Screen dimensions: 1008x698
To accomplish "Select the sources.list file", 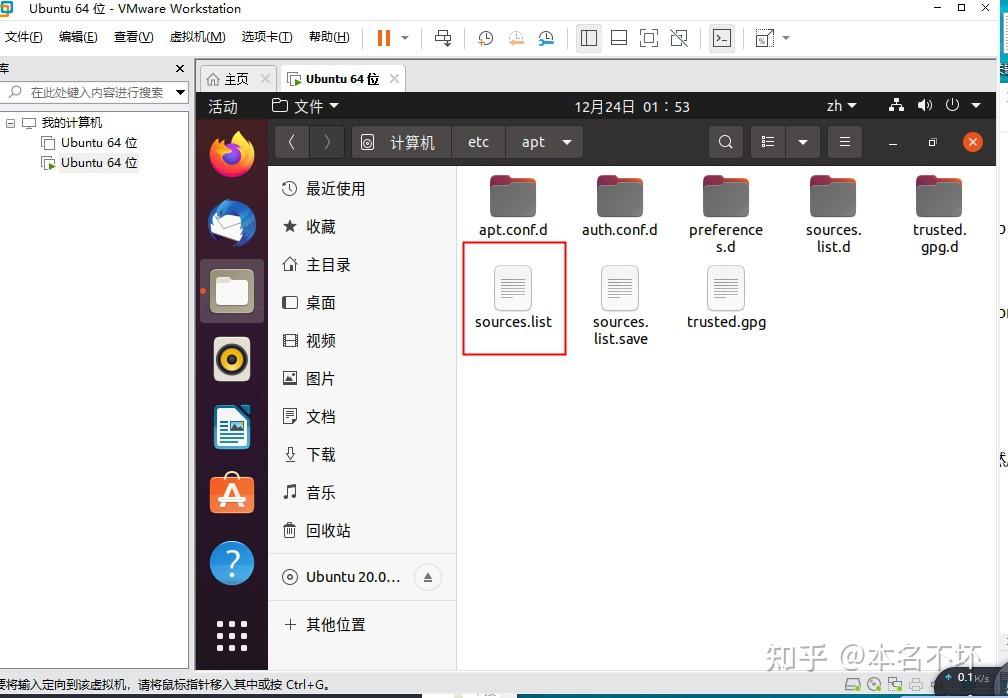I will 513,298.
